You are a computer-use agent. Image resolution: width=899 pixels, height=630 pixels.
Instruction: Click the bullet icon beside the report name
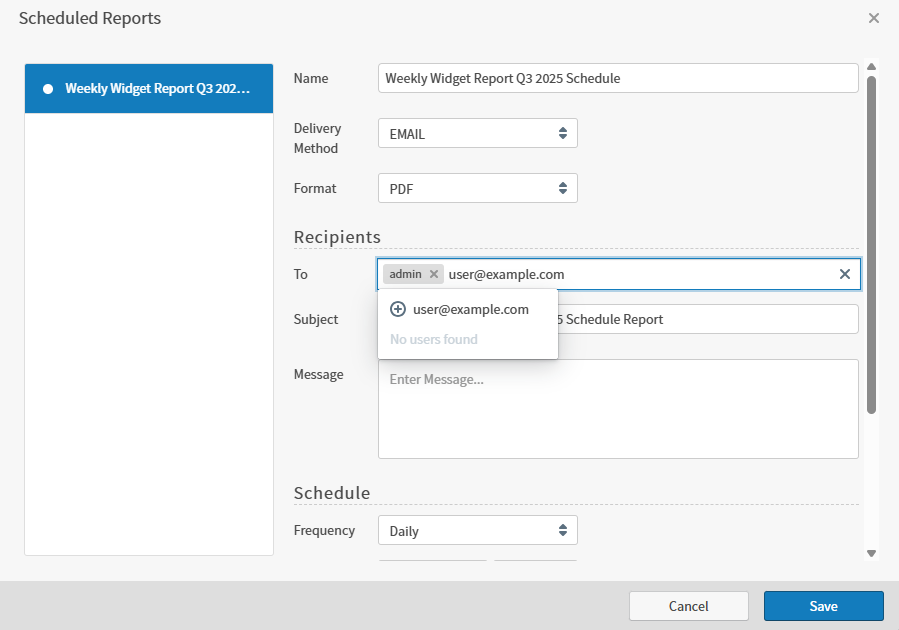point(47,88)
